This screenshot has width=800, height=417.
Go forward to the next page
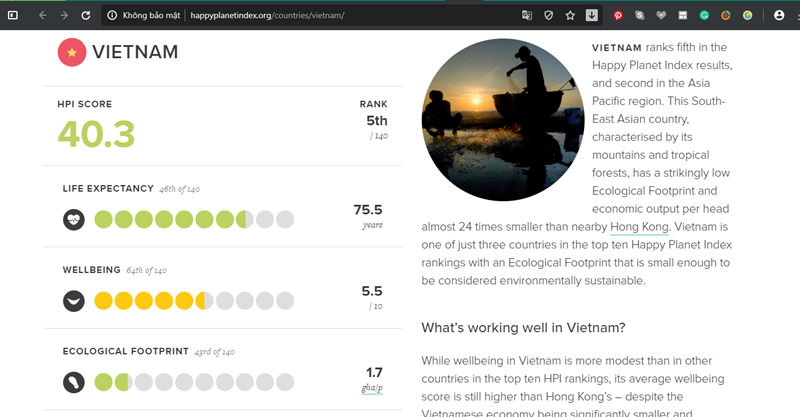coord(64,15)
